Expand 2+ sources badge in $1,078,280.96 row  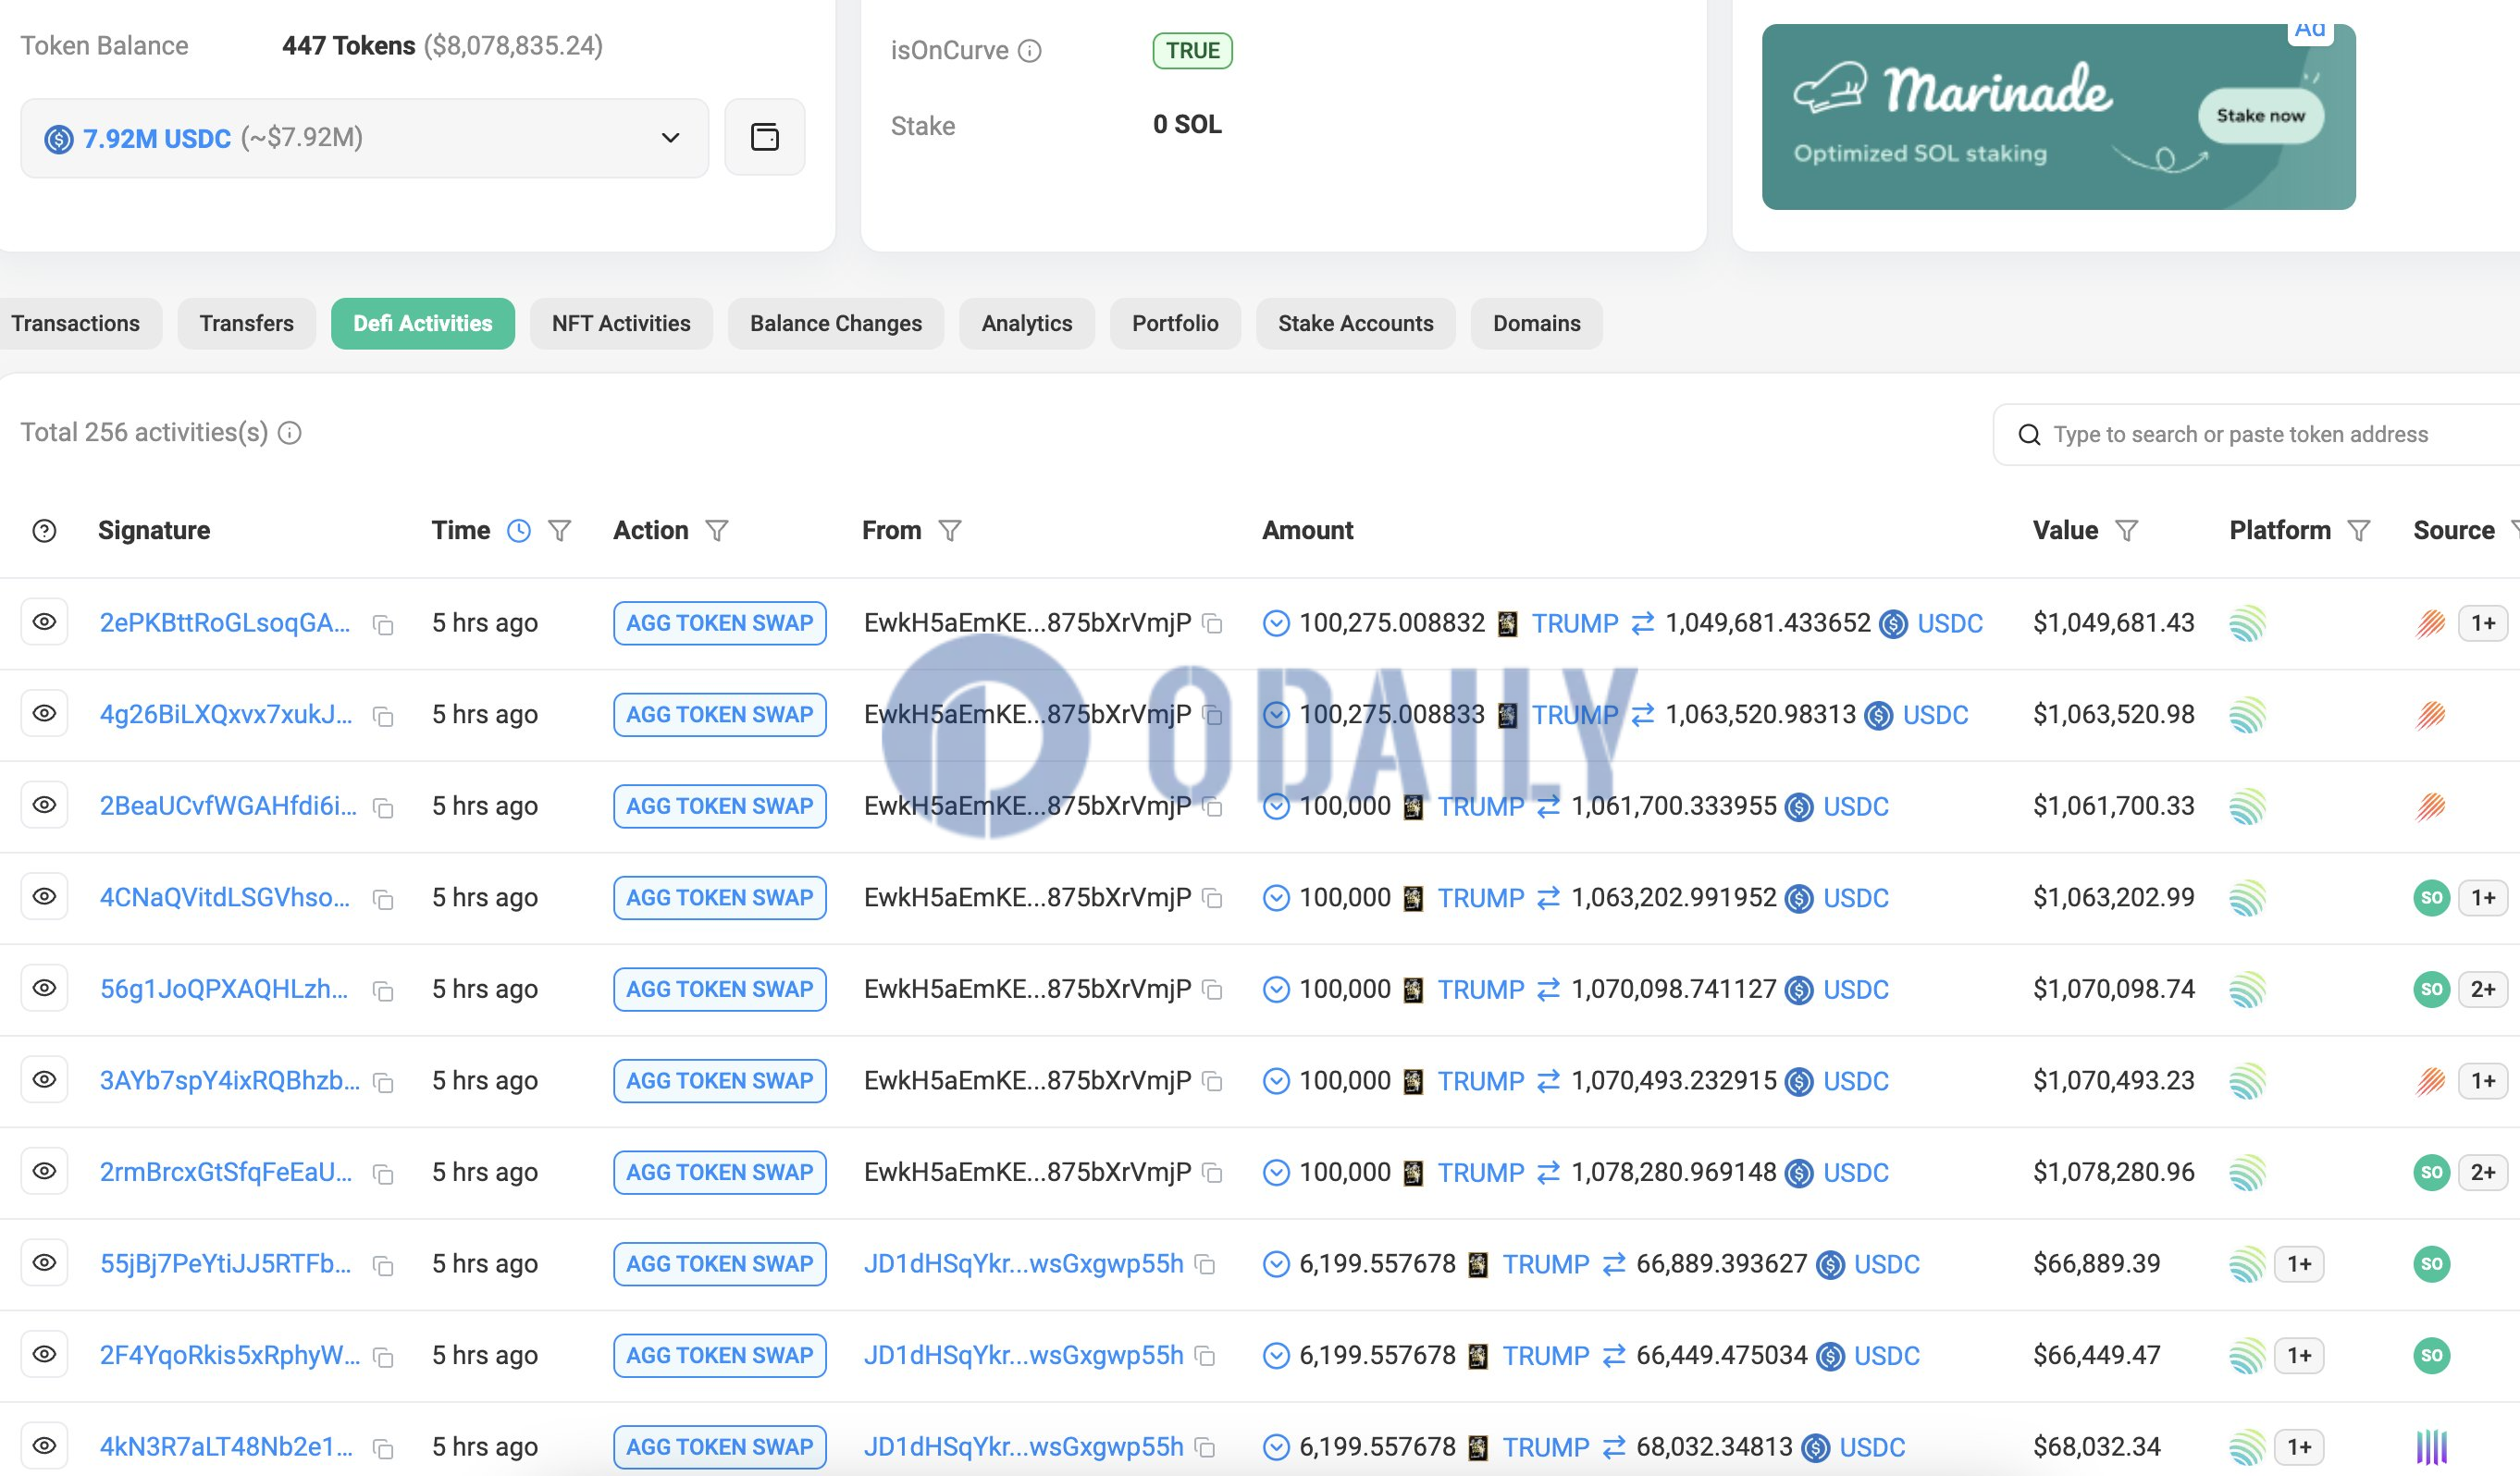click(2483, 1172)
